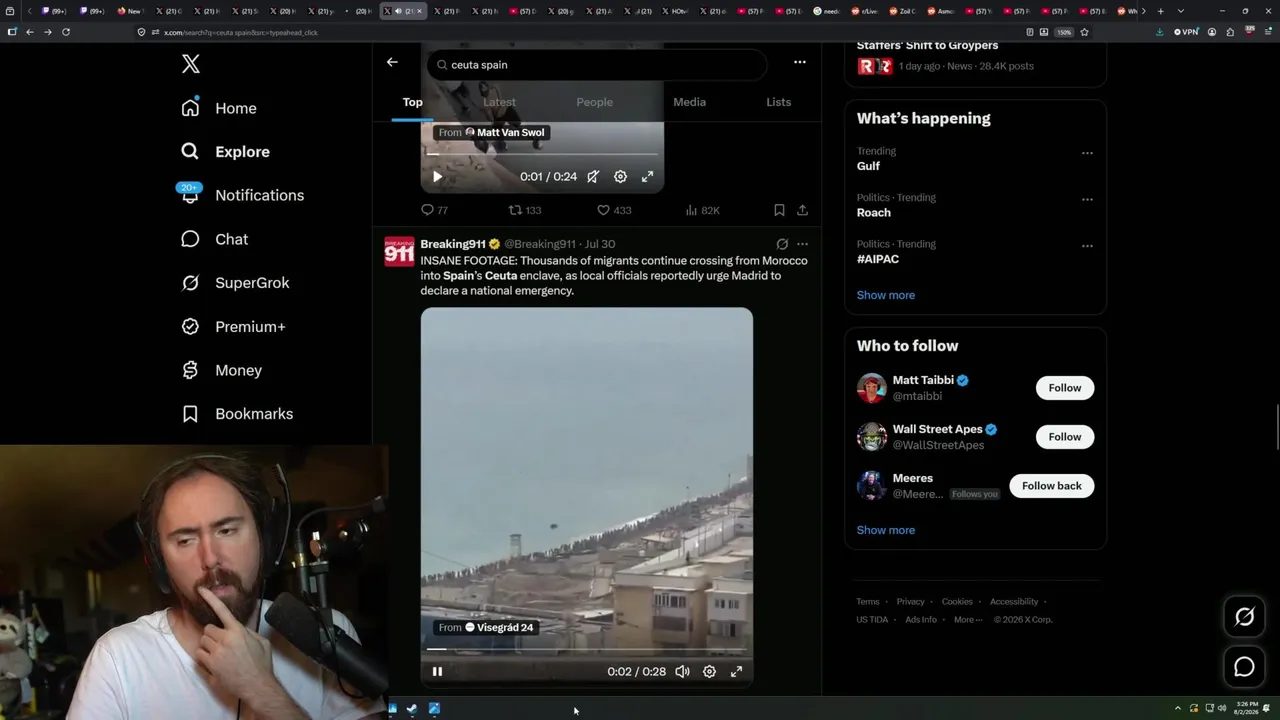
Task: Reload the page in the browser
Action: pos(66,32)
